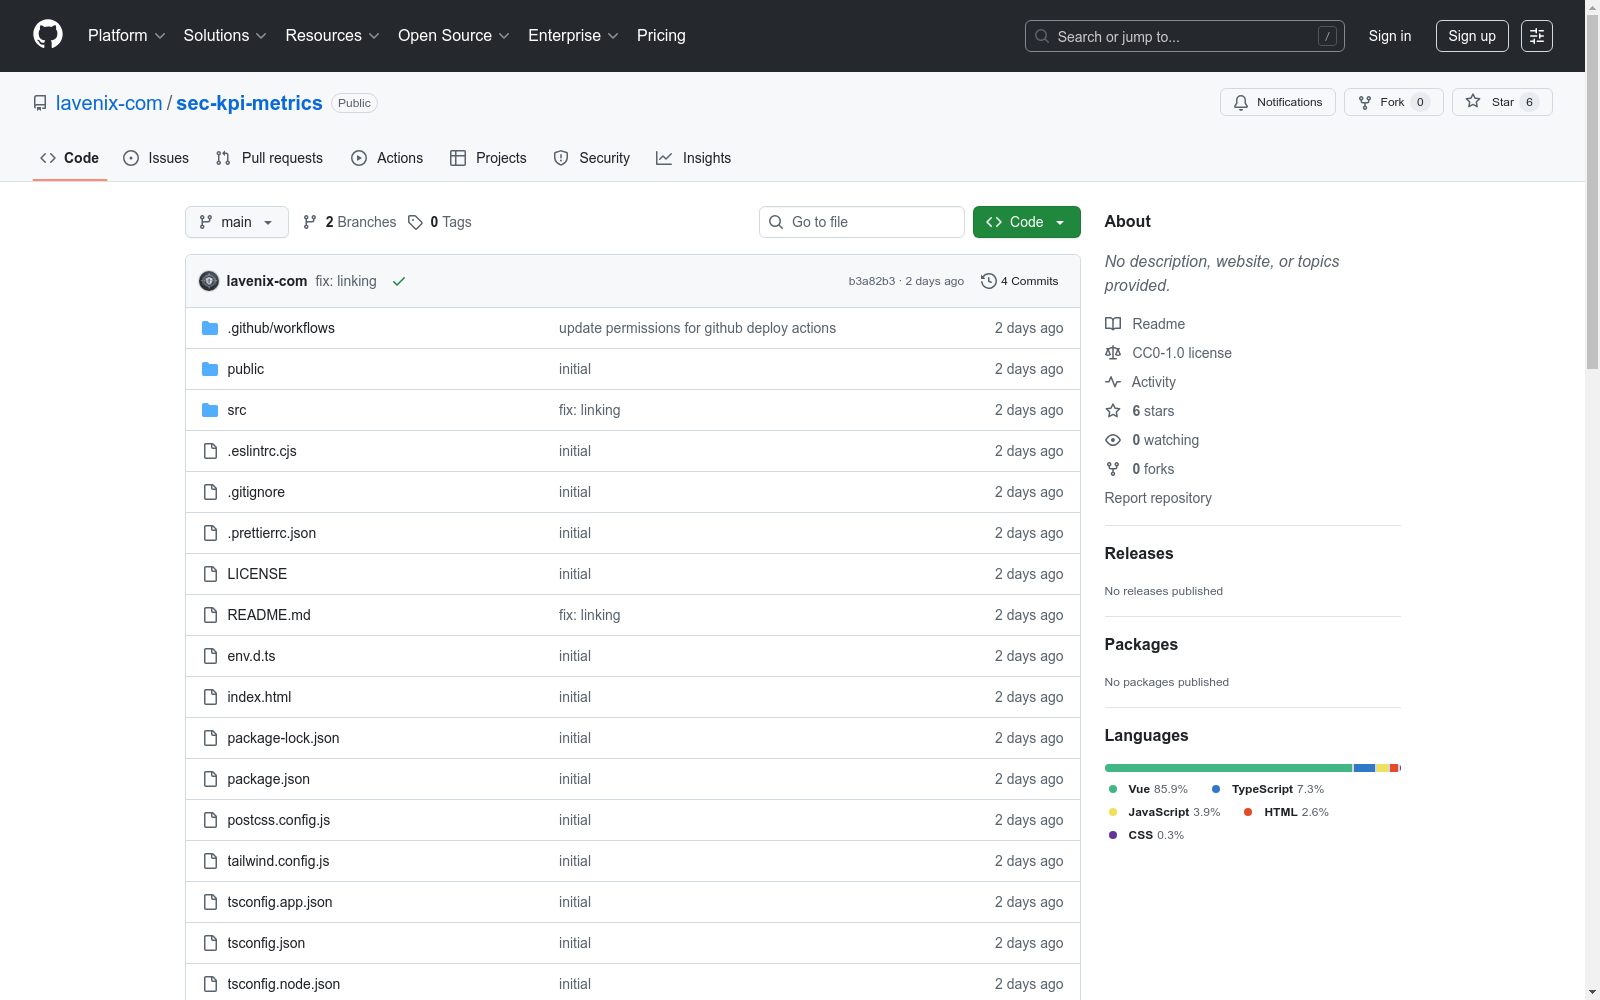Viewport: 1600px width, 1000px height.
Task: Open the Pricing link
Action: (x=661, y=36)
